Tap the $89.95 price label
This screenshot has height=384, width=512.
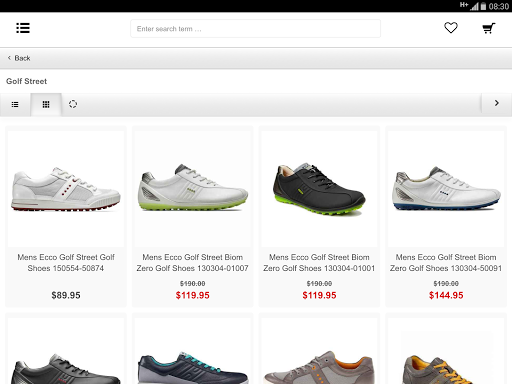pos(66,295)
